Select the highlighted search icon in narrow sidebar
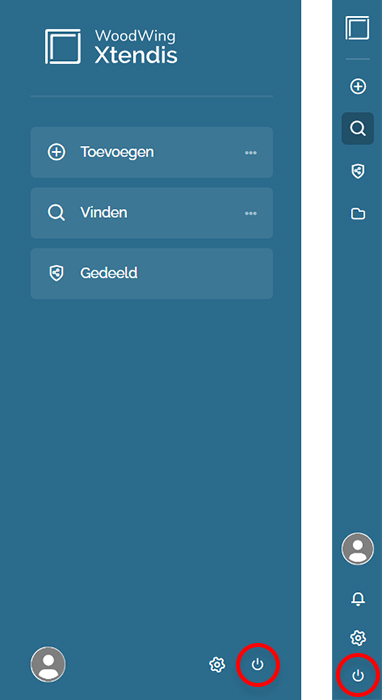The height and width of the screenshot is (700, 382). (x=358, y=129)
